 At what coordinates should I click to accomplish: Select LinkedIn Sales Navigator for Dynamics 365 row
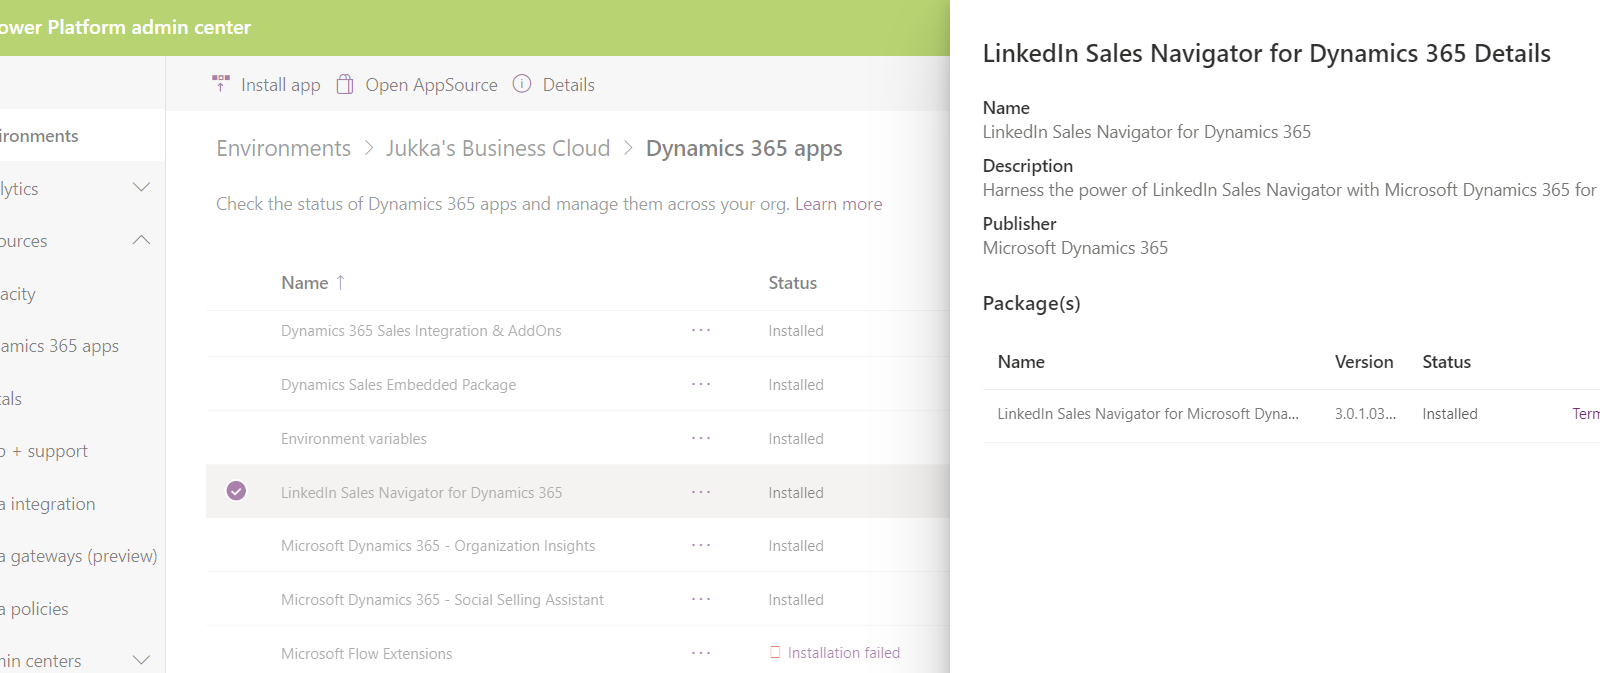coord(578,492)
